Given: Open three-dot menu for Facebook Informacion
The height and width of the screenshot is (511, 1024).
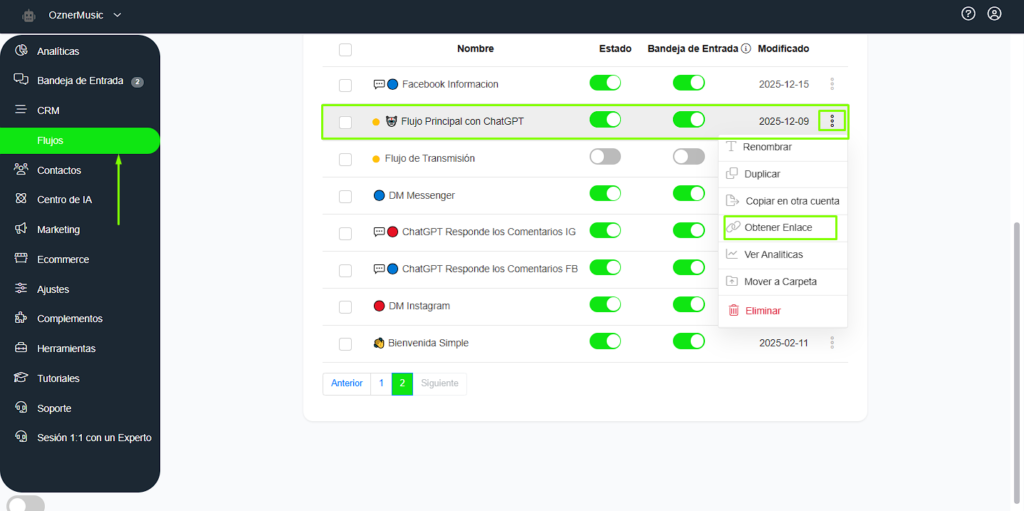Looking at the screenshot, I should coord(832,84).
